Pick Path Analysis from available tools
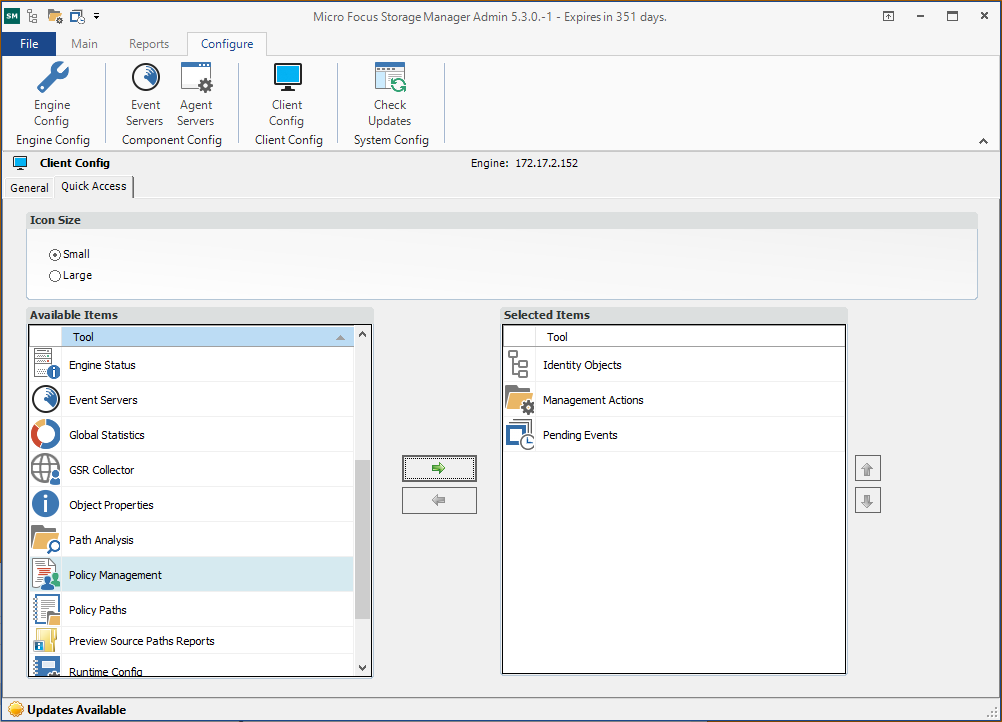The image size is (1002, 722). [101, 540]
